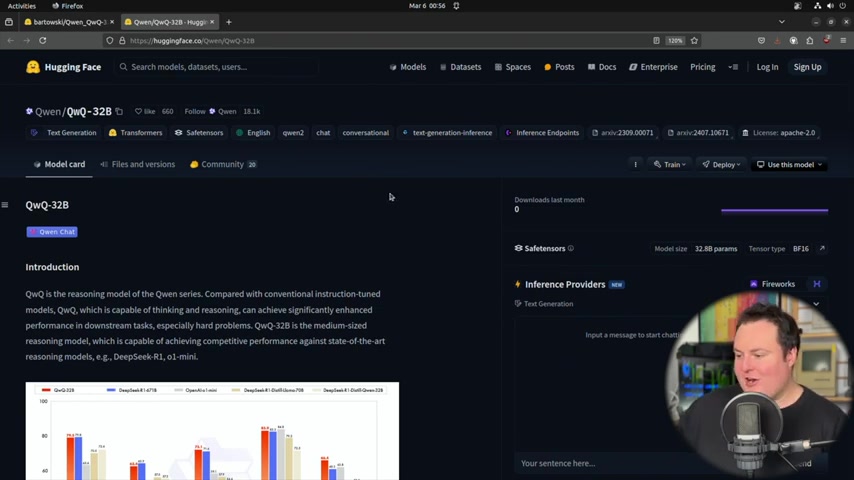Open arxiv:2309.00071 paper tag
Screen dimensions: 854x480
pyautogui.click(x=622, y=132)
